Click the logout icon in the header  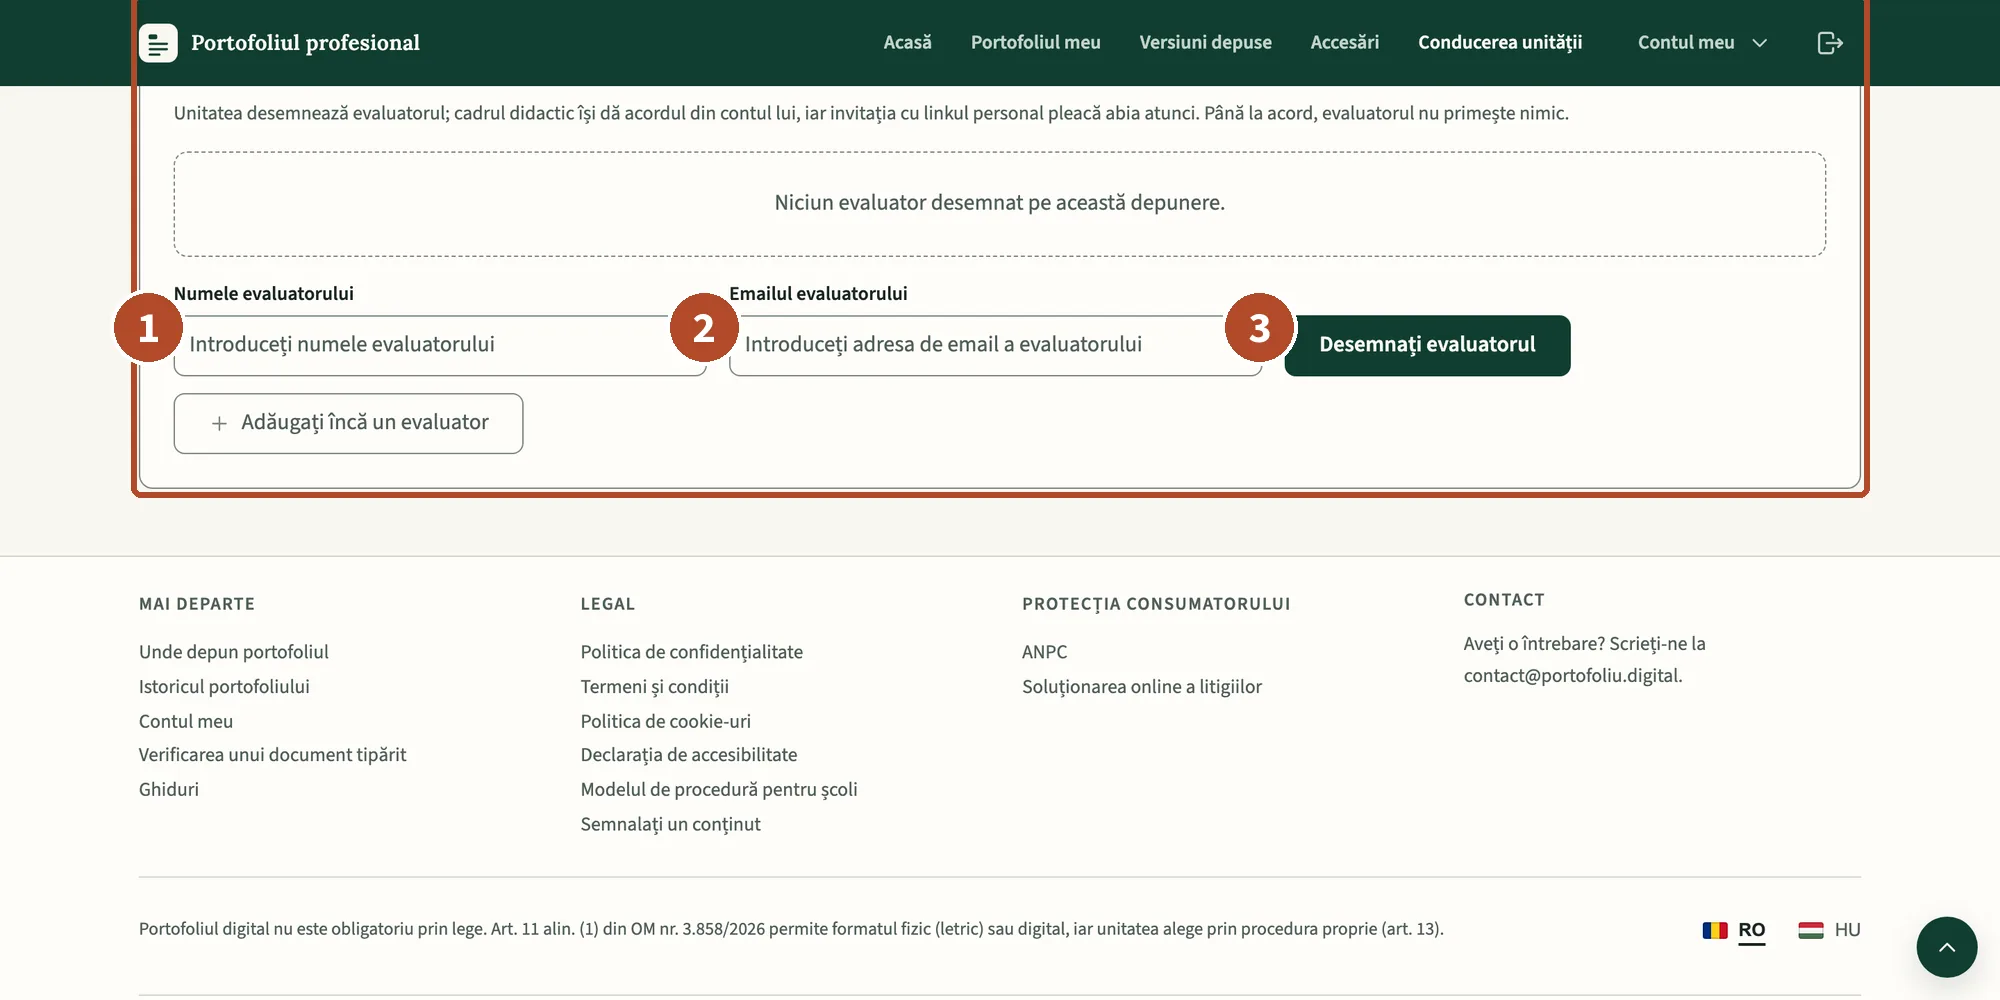pyautogui.click(x=1829, y=43)
